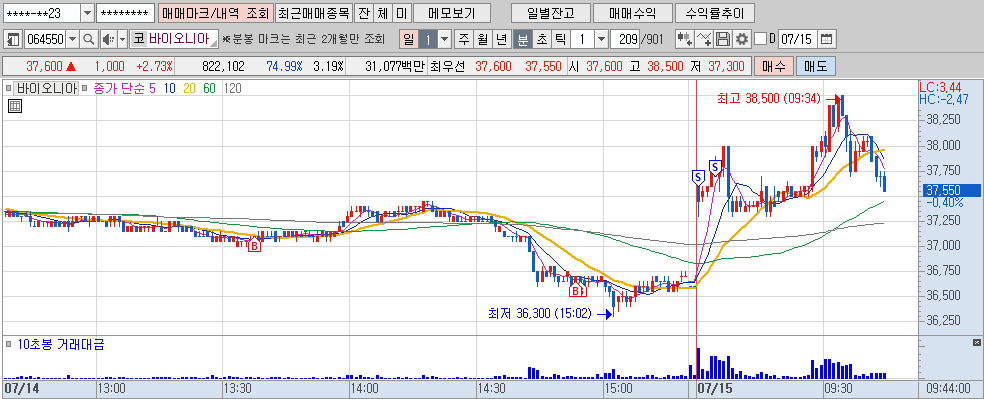Viewport: 984px width, 399px height.
Task: Close the volume panel with X icon
Action: pos(976,342)
